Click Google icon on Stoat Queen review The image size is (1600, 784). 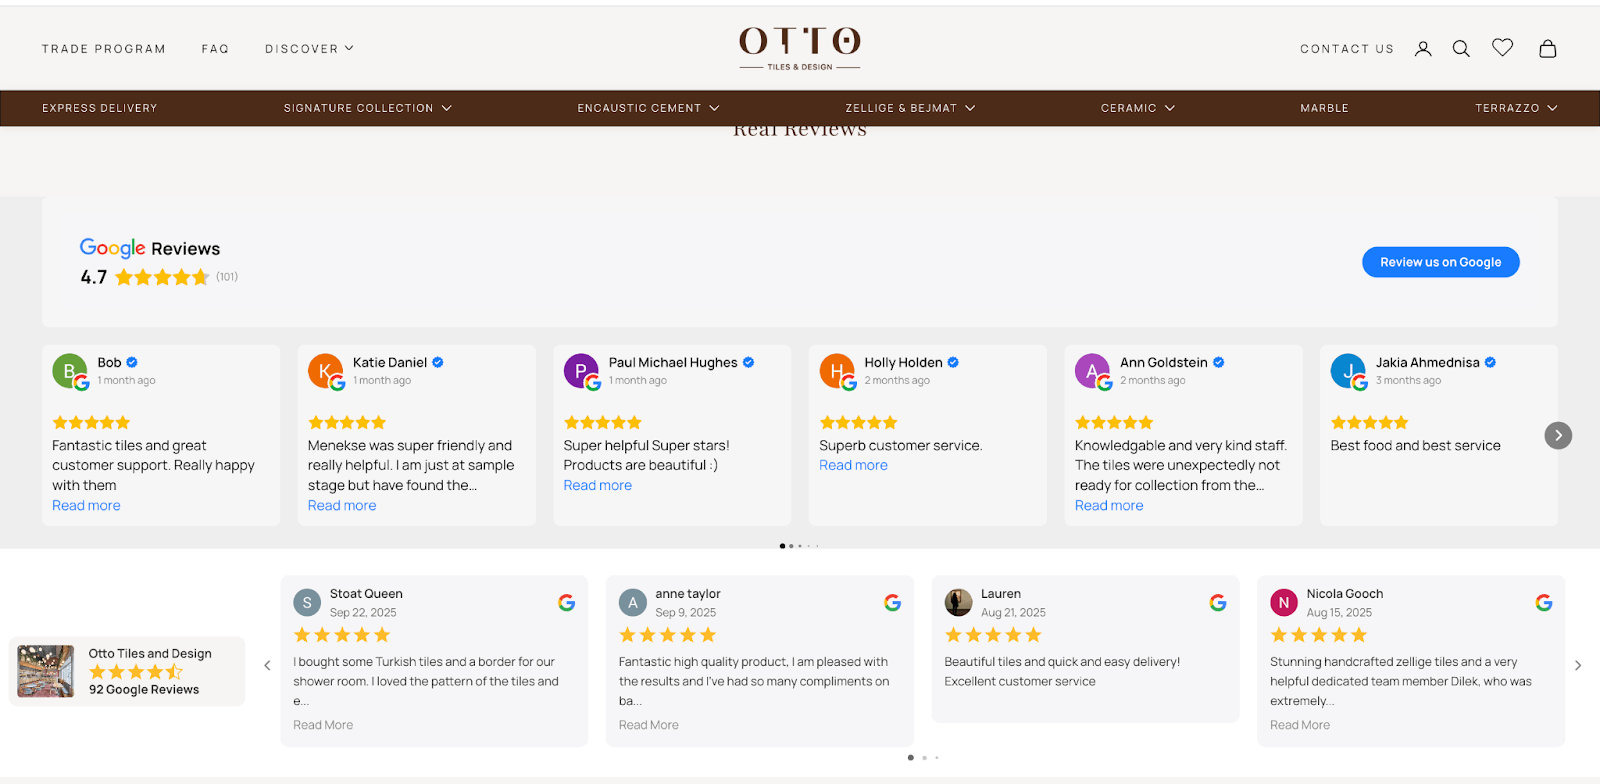point(566,602)
